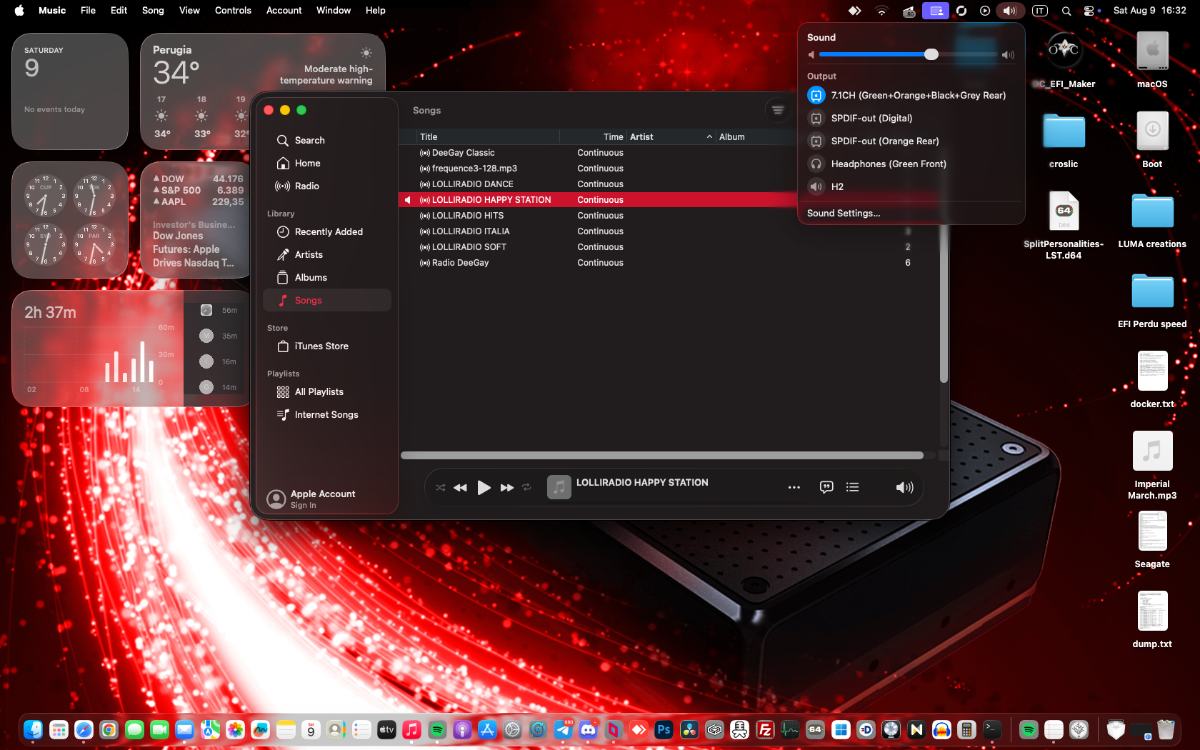Open Recently Added in Library
Viewport: 1200px width, 750px height.
pyautogui.click(x=327, y=232)
